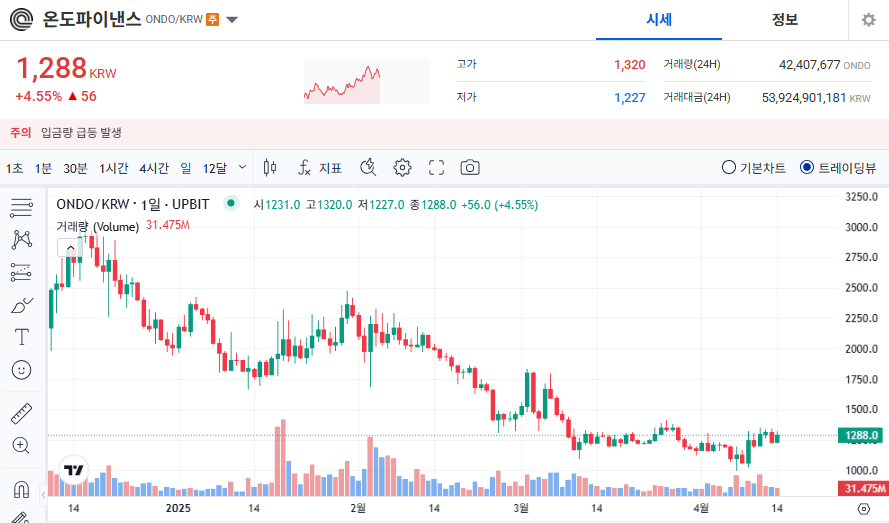Select the 30분 timeframe
Viewport: 889px width, 523px height.
75,168
